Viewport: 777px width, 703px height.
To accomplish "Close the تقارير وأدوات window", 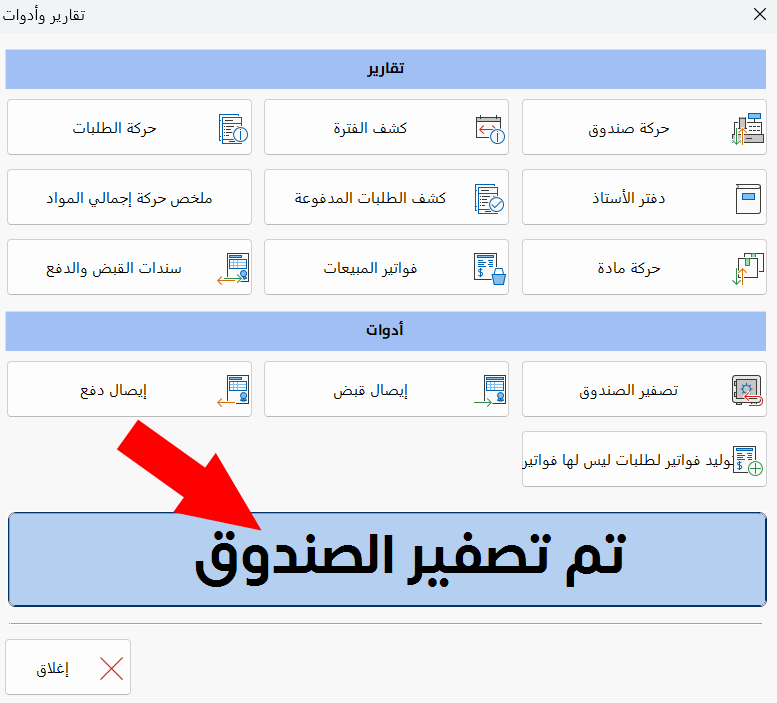I will (760, 14).
